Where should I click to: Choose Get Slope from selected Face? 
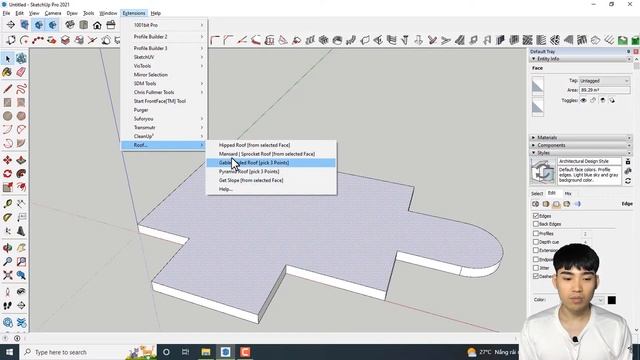tap(271, 180)
